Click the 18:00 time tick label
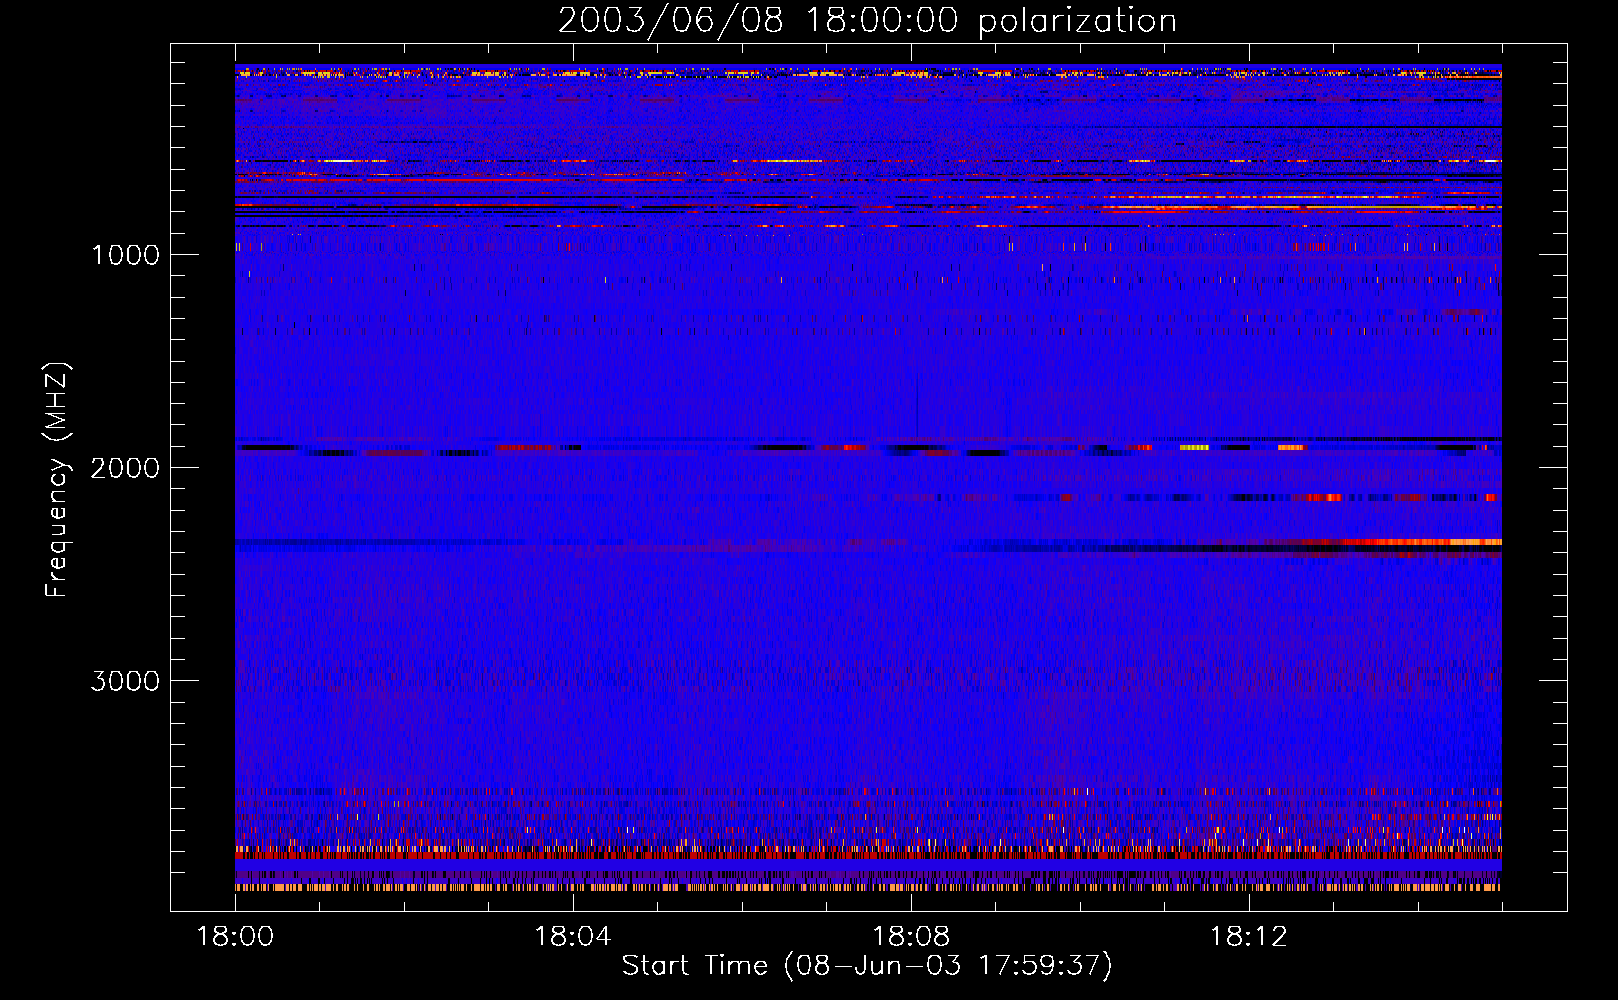1618x1000 pixels. (235, 937)
